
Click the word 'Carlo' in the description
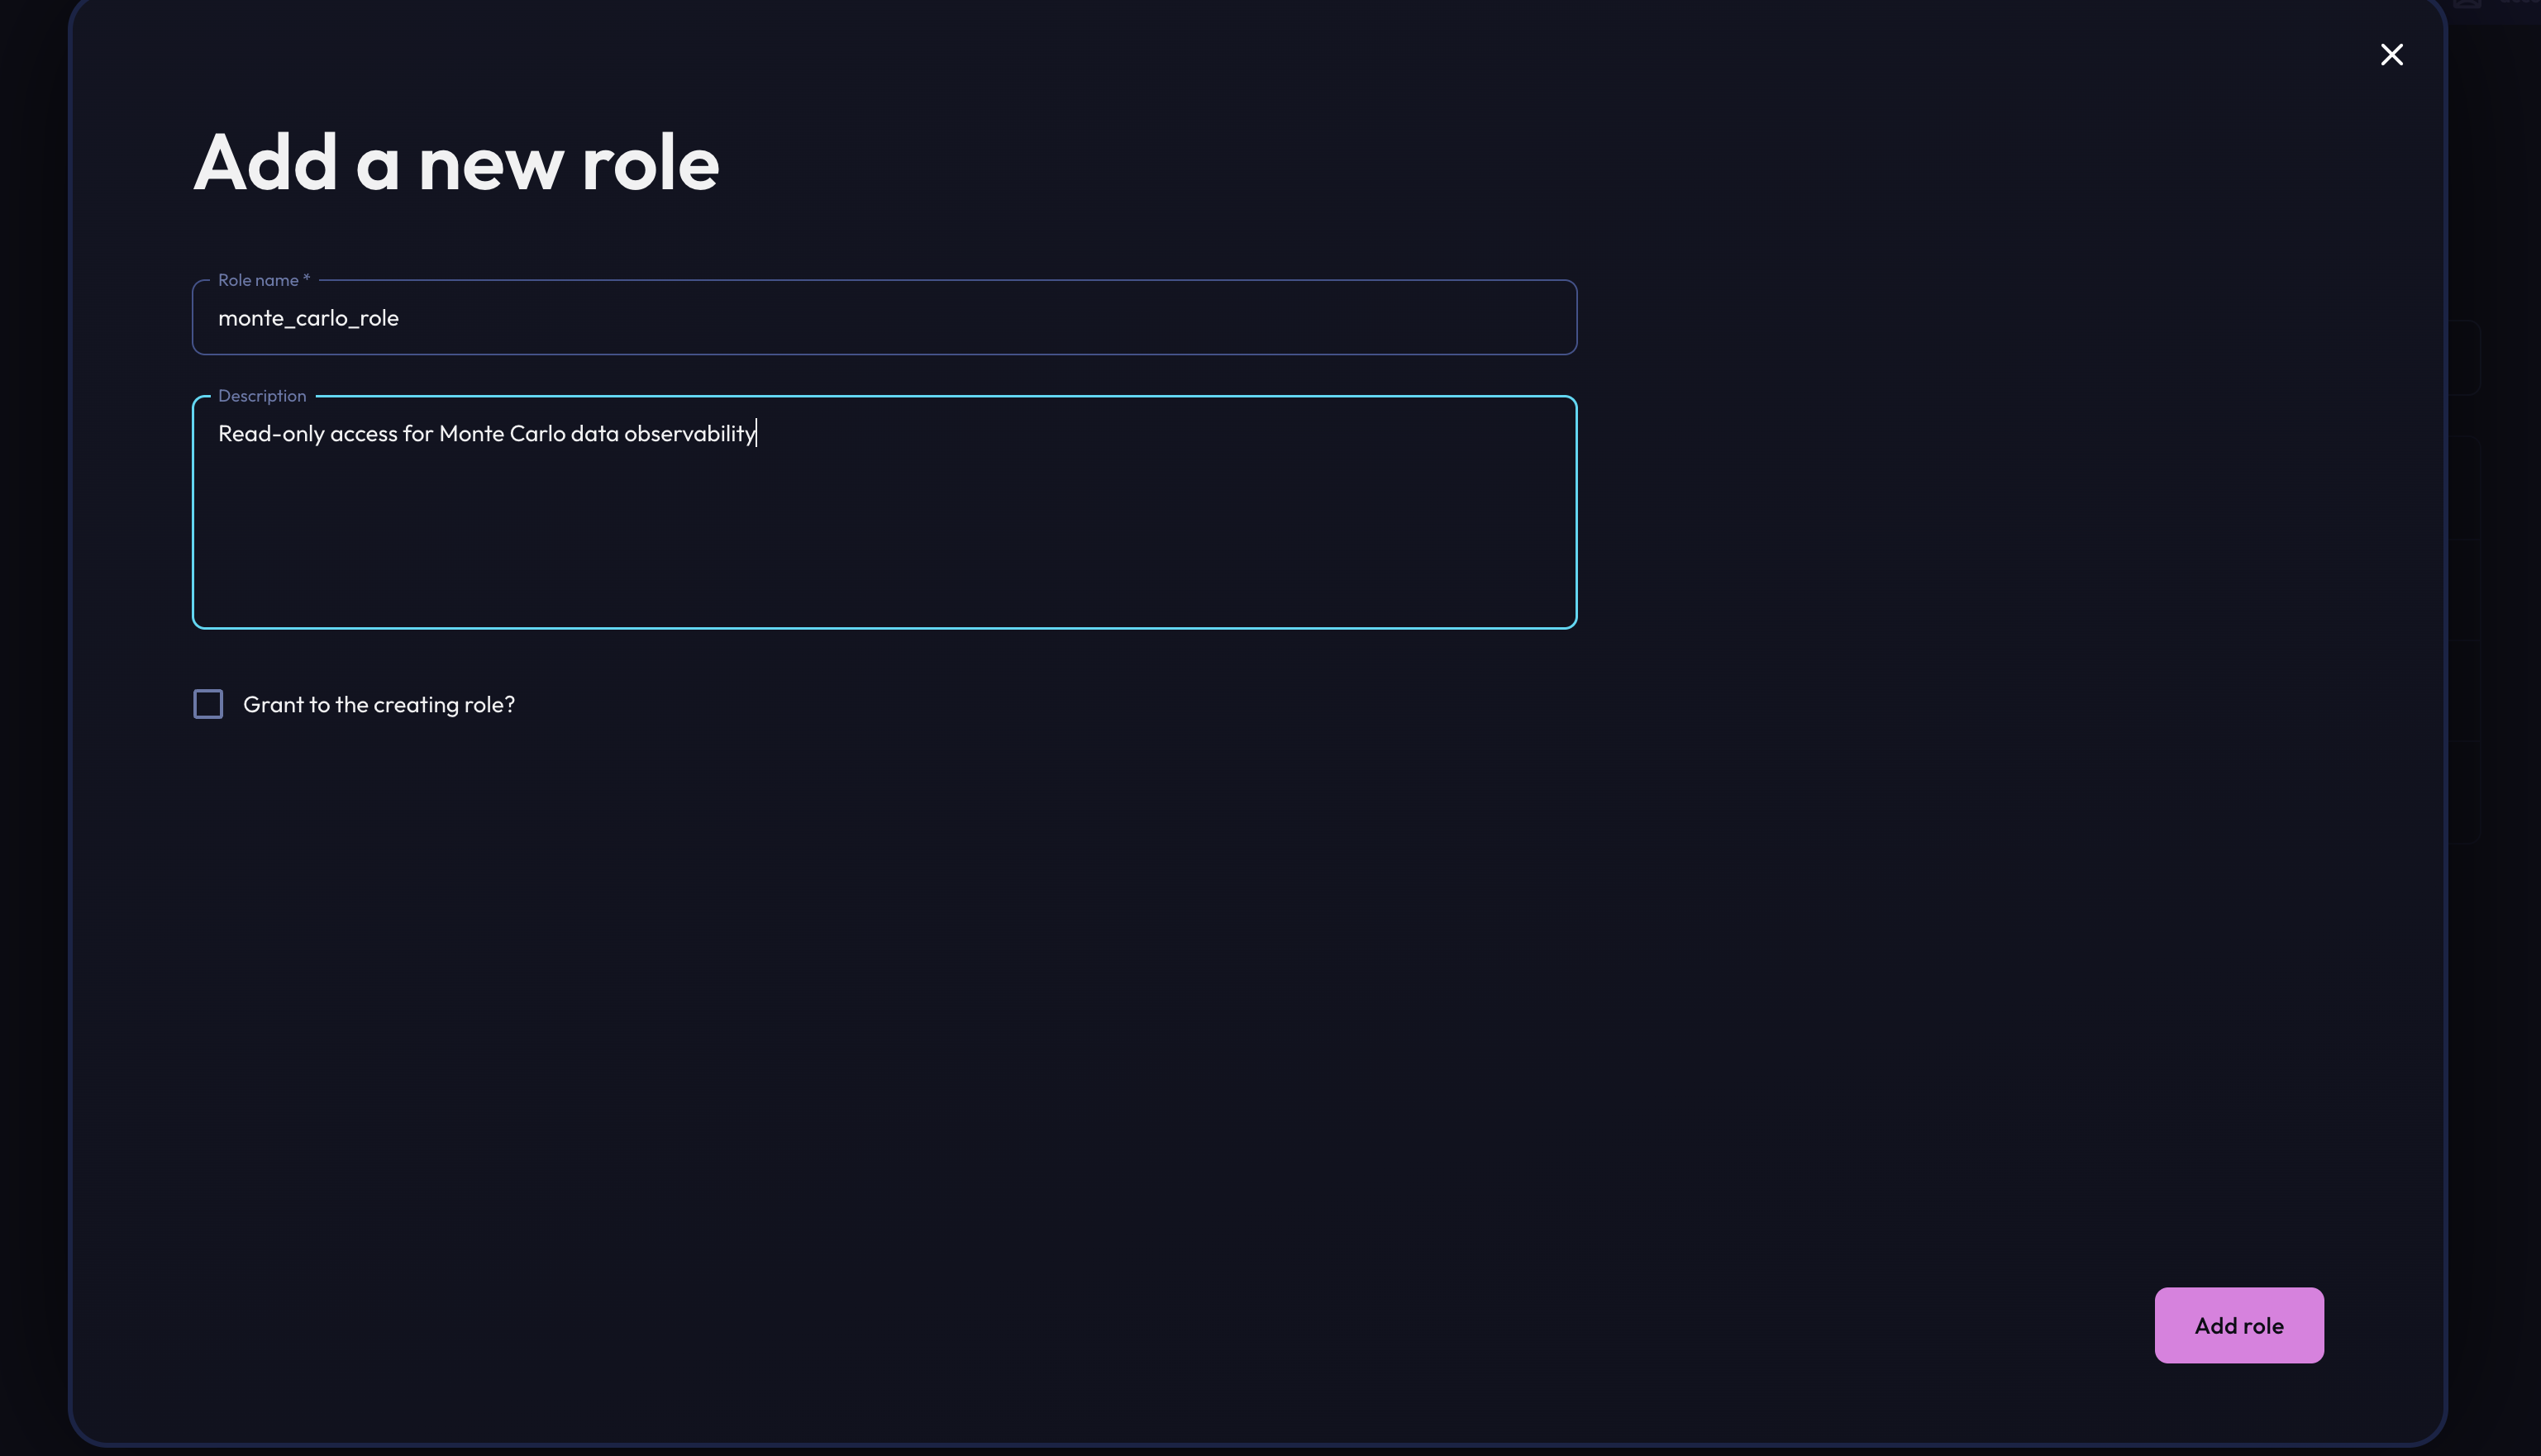[537, 434]
